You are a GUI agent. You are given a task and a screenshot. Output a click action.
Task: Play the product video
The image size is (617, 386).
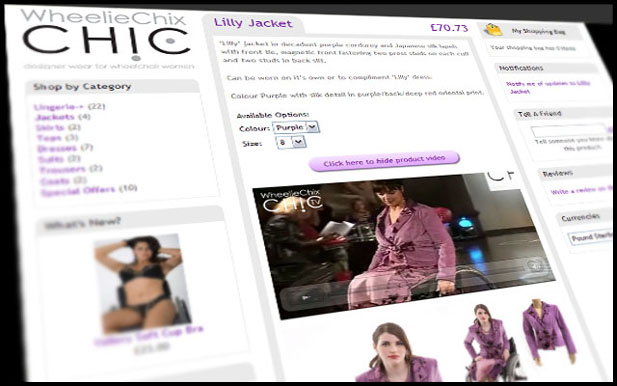[x=306, y=298]
